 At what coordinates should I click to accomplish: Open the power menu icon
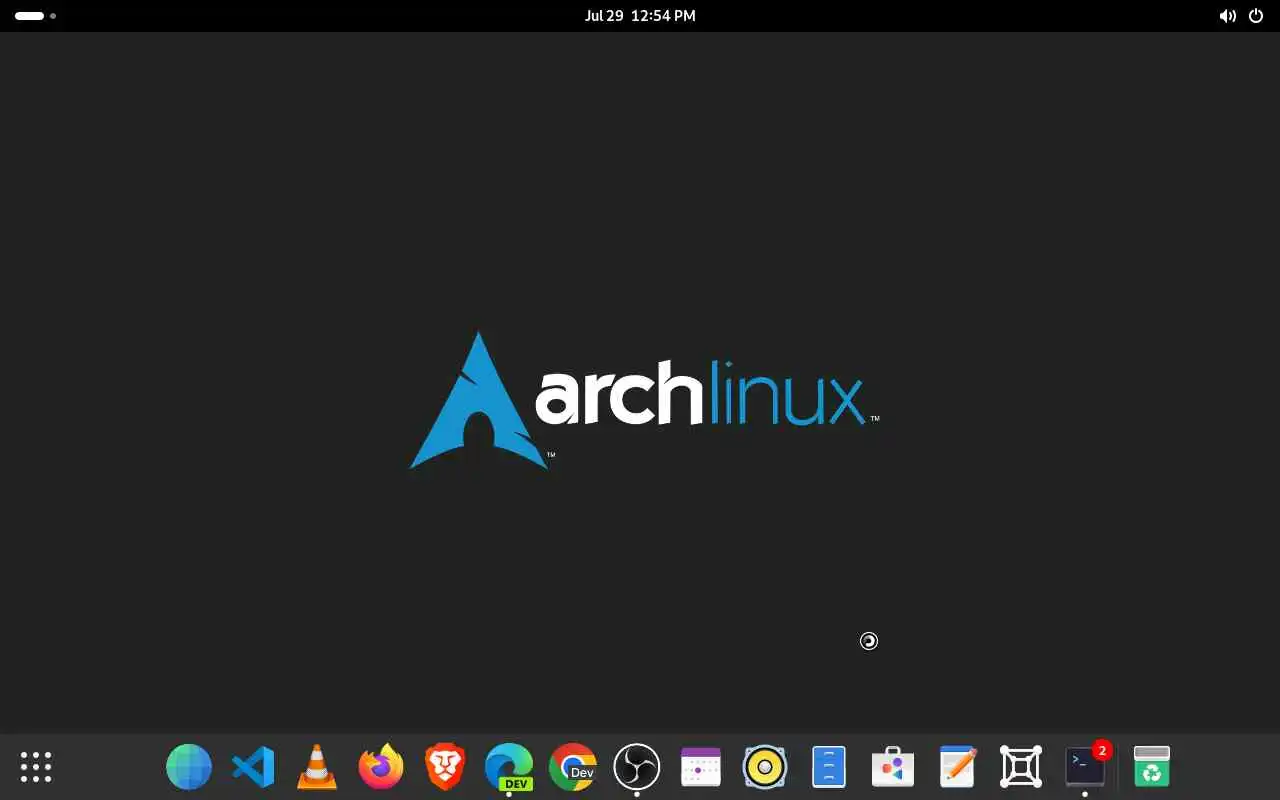(x=1257, y=16)
